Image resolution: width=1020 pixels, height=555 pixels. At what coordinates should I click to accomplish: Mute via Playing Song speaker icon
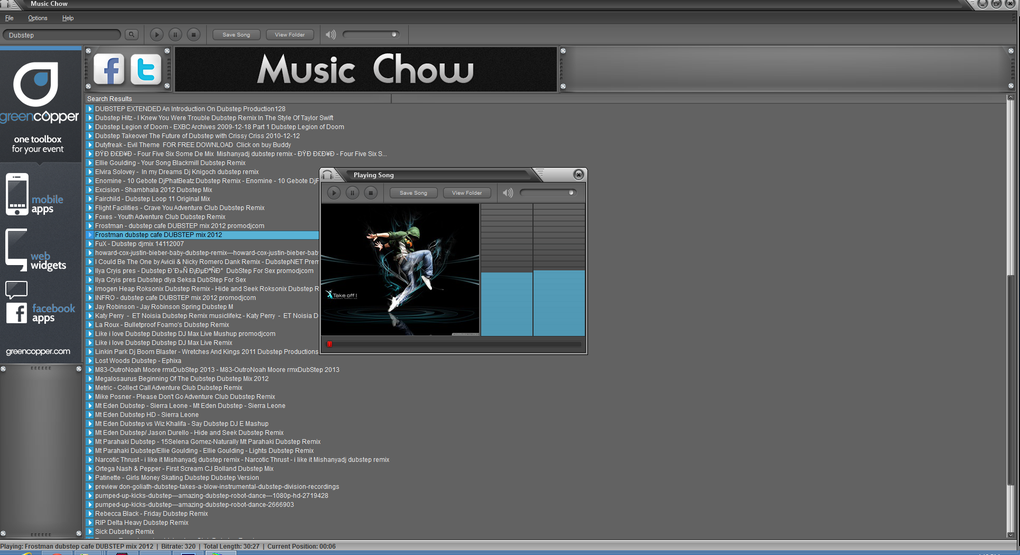[x=507, y=193]
